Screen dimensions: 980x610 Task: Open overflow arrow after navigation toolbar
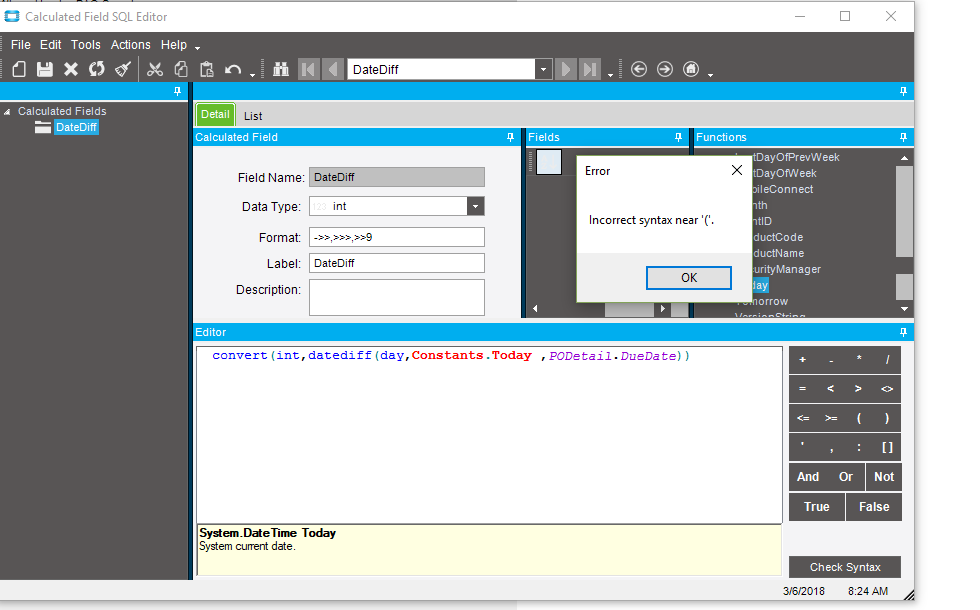click(x=611, y=75)
